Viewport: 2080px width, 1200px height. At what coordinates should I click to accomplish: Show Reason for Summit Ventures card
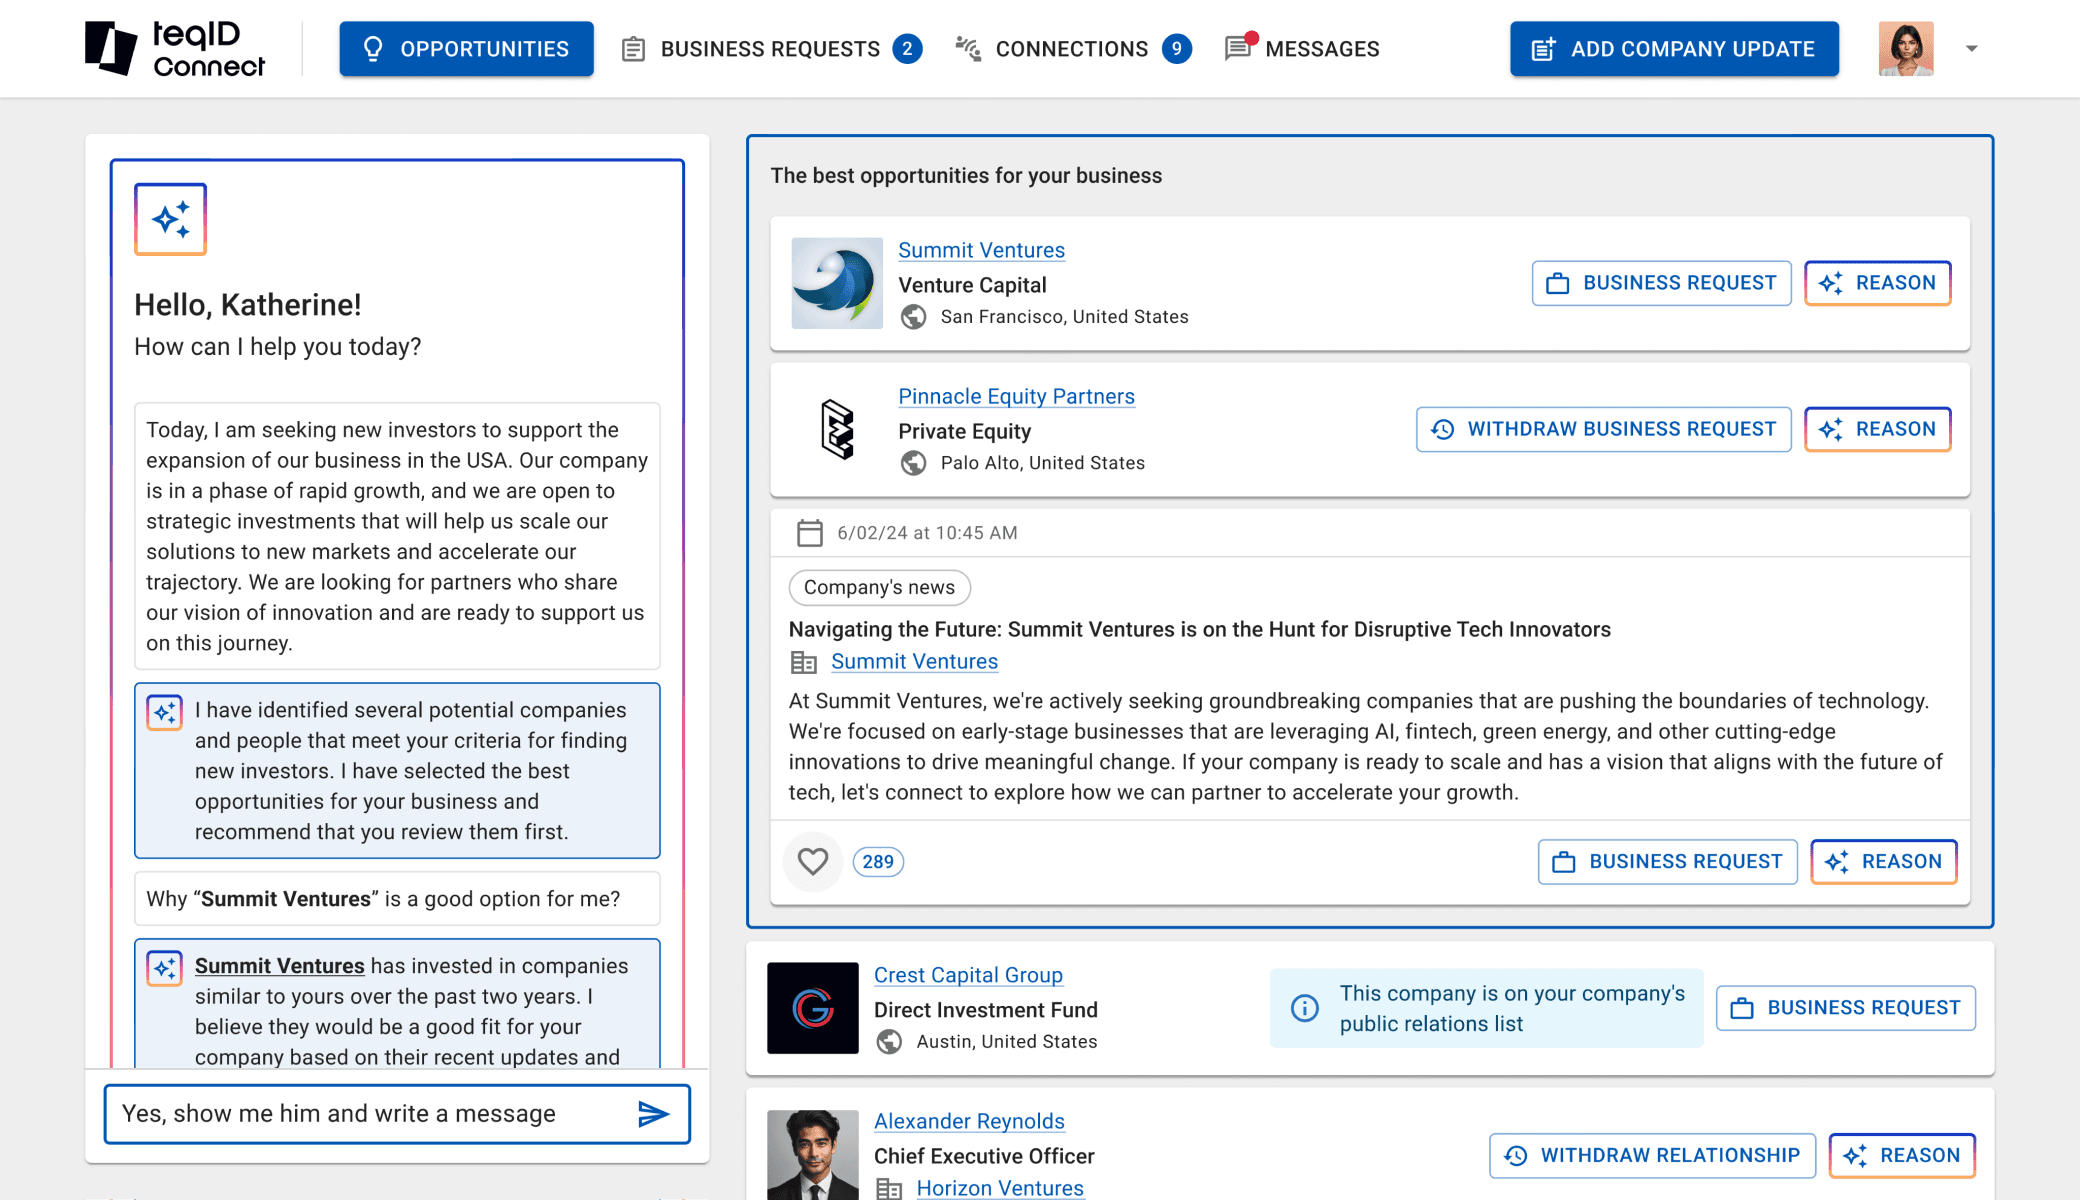point(1878,283)
